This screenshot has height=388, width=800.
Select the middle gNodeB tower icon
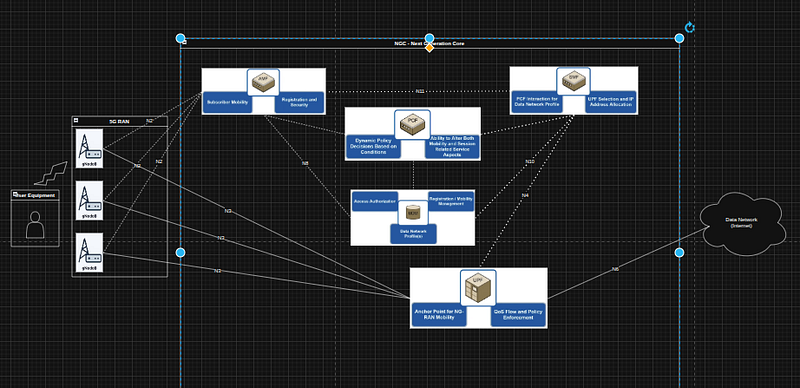click(89, 200)
